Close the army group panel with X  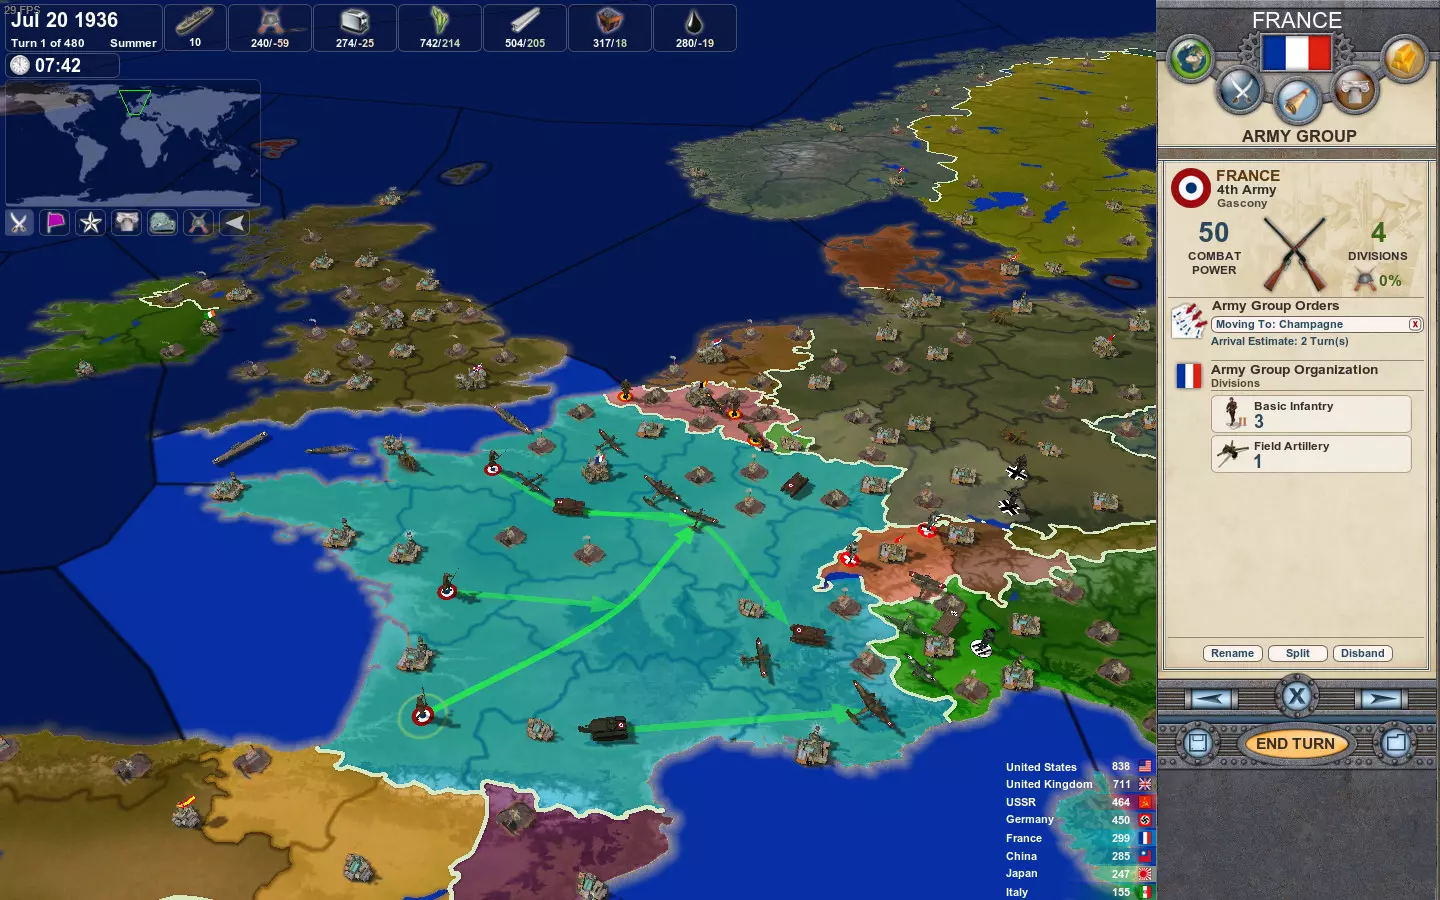pos(1297,697)
